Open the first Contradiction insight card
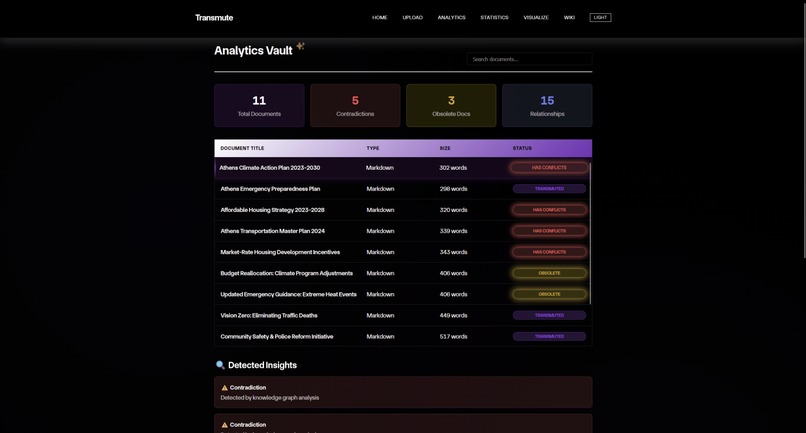The width and height of the screenshot is (806, 433). (403, 392)
